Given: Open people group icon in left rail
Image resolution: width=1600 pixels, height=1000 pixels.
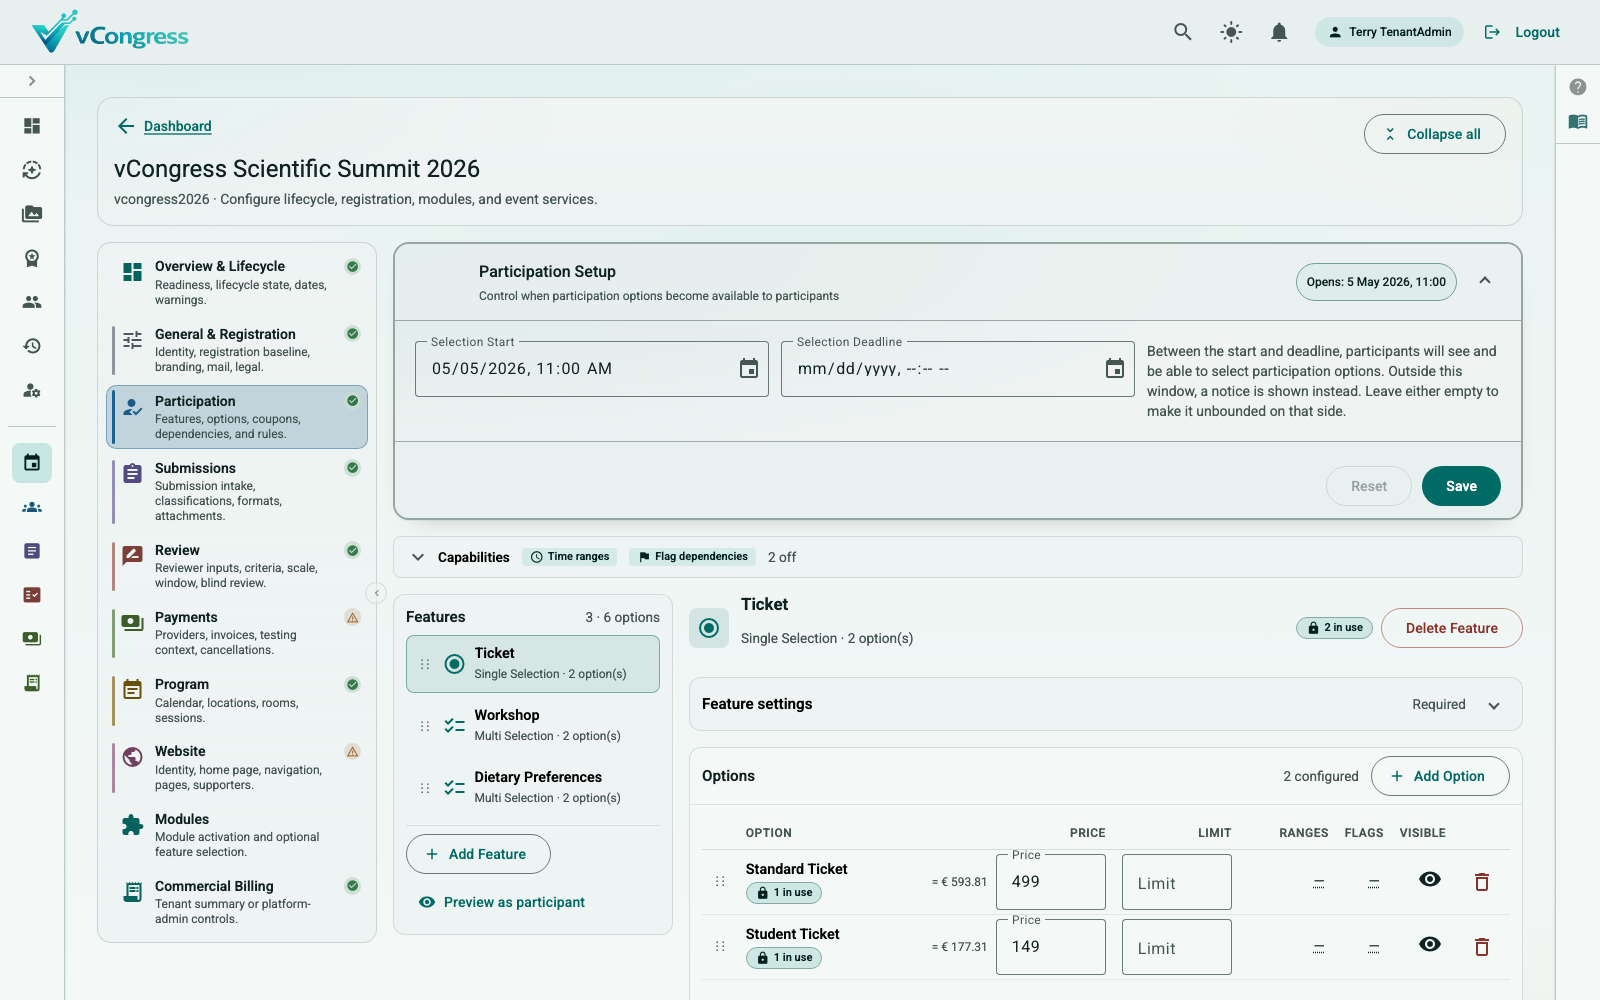Looking at the screenshot, I should 32,302.
